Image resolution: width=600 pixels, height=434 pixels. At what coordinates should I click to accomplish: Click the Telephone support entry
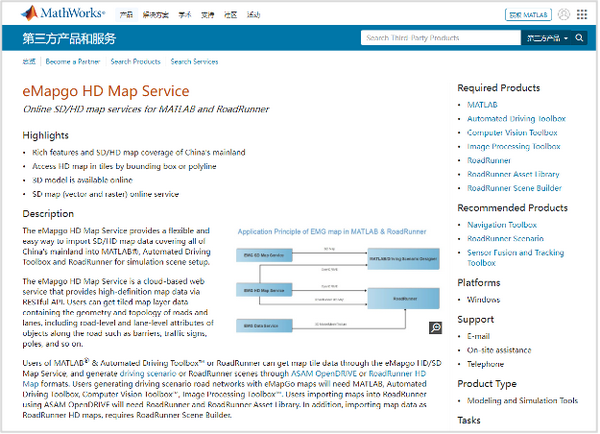coord(486,364)
